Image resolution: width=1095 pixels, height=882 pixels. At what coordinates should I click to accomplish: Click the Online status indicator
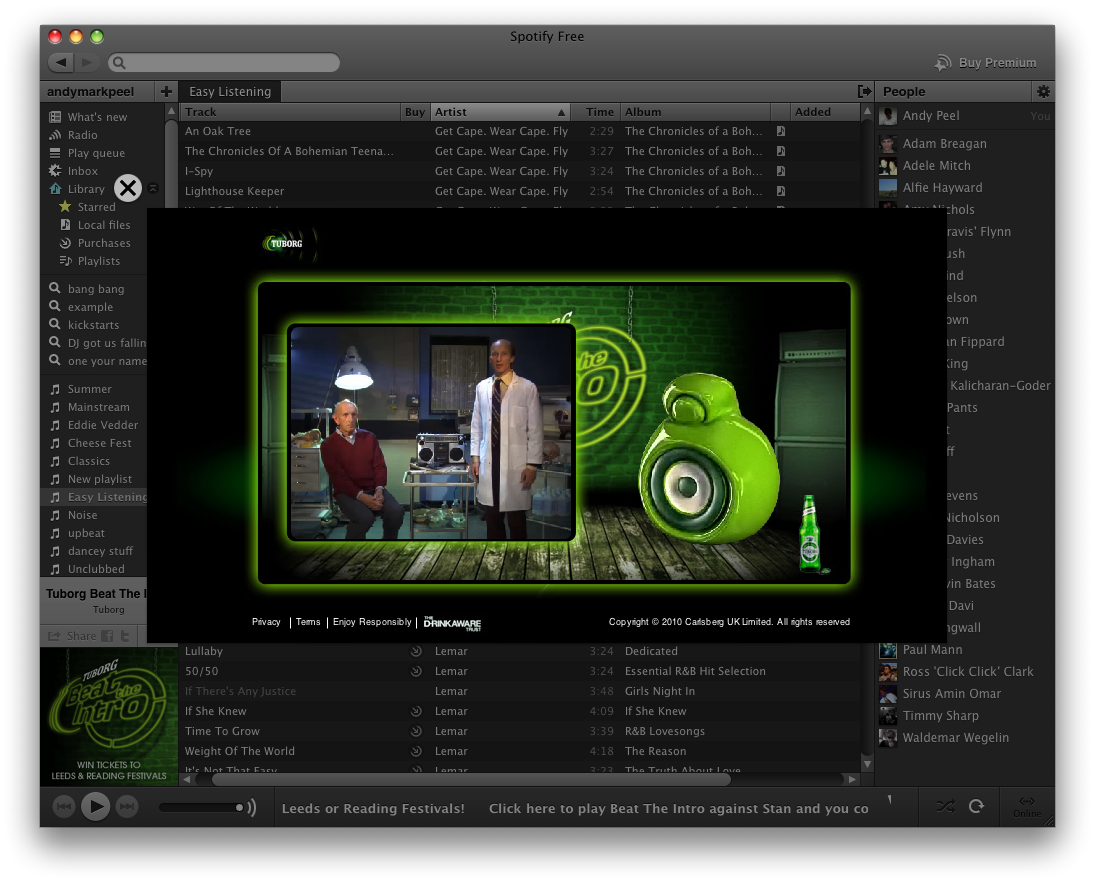point(1027,807)
